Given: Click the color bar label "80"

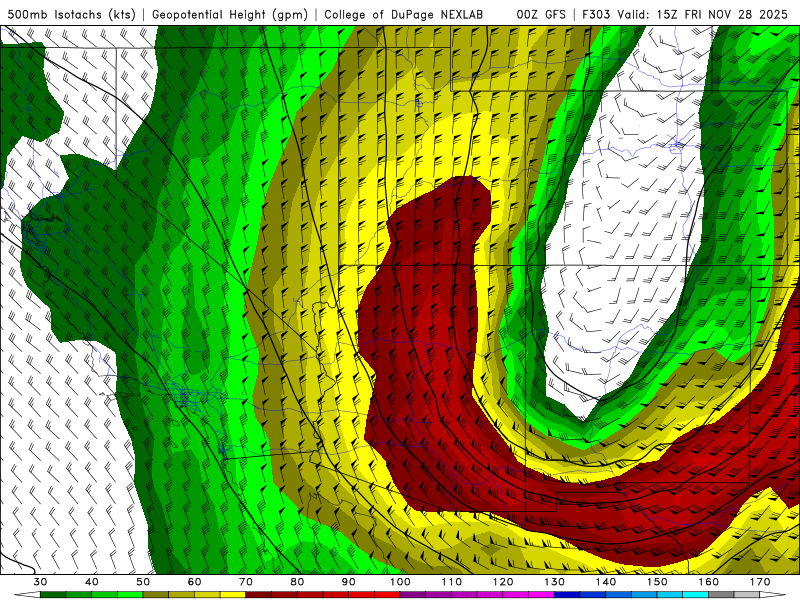Looking at the screenshot, I should [x=297, y=582].
